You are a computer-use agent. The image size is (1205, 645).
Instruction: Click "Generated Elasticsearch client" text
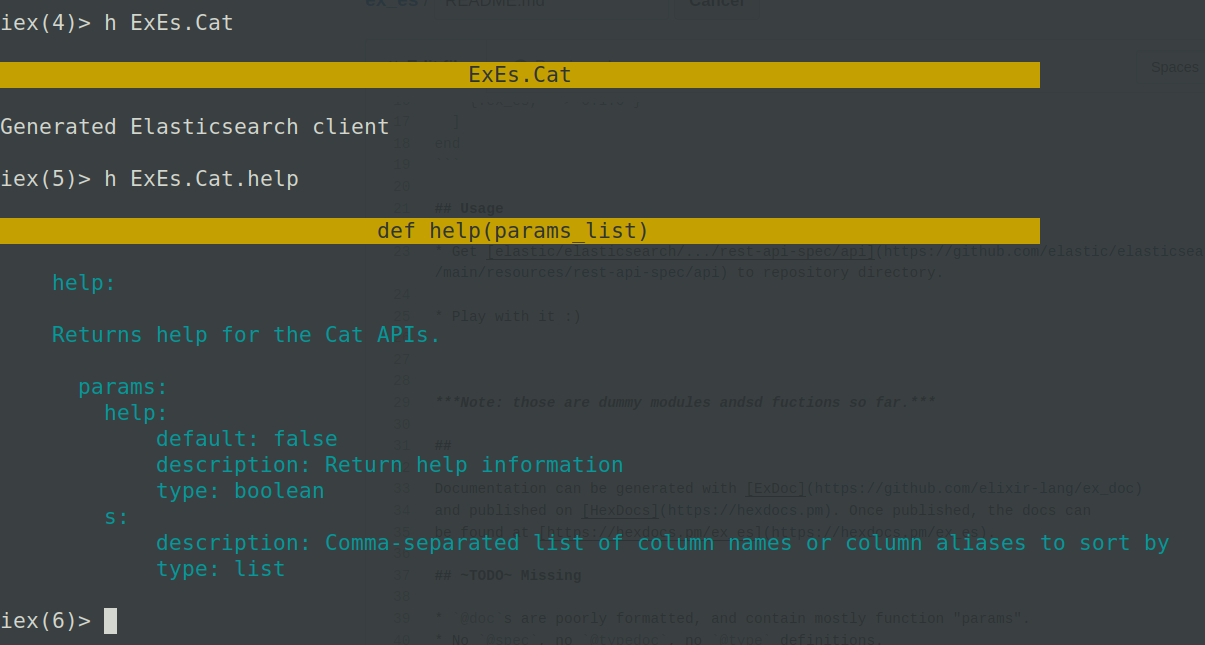click(195, 127)
